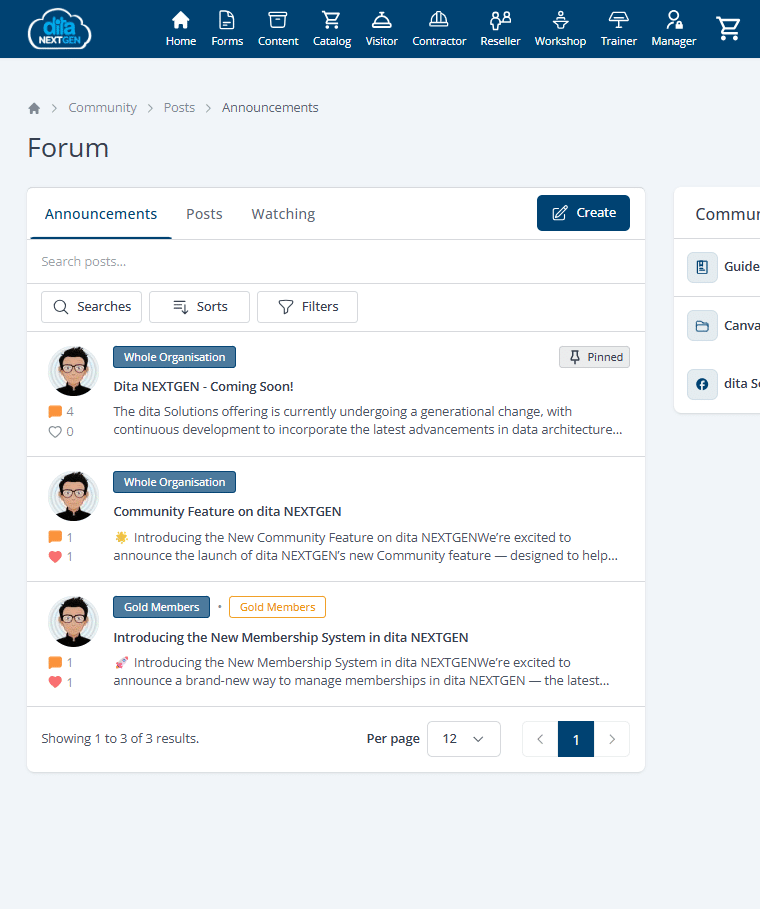Screen dimensions: 760x909
Task: Go to the Contractor hard hat icon
Action: click(439, 20)
